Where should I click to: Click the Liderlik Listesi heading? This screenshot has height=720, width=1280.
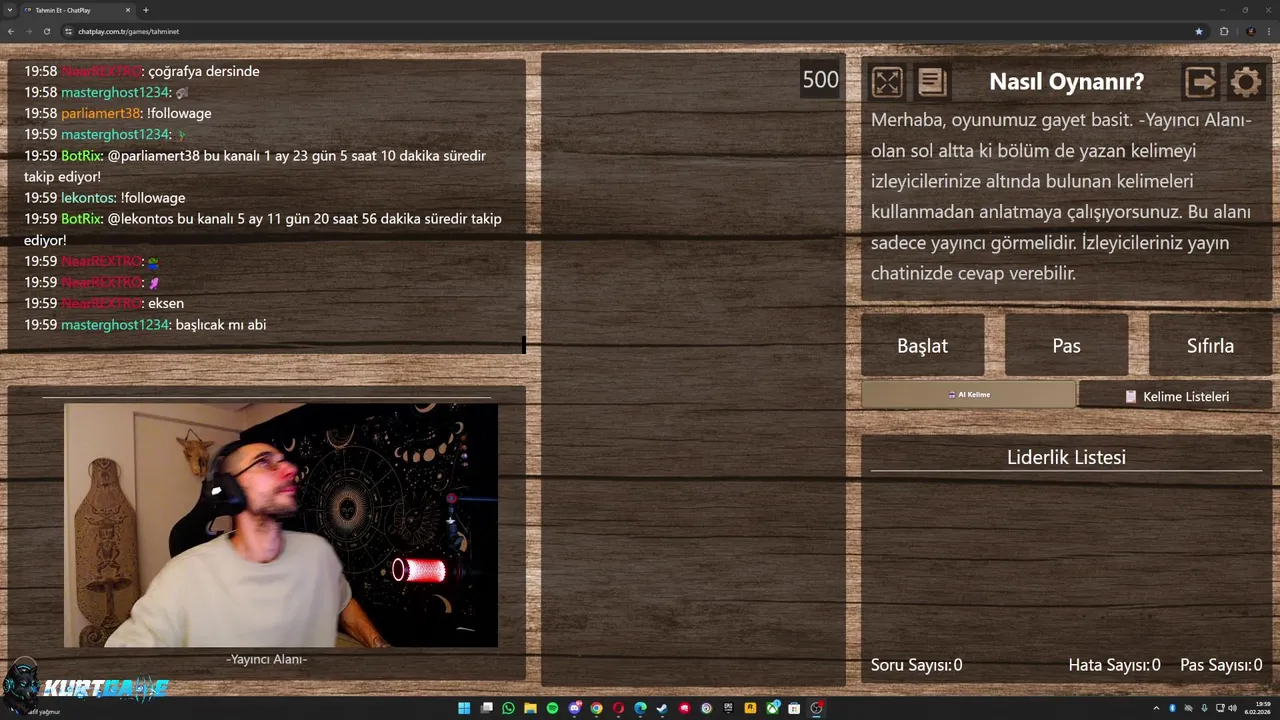[1066, 457]
